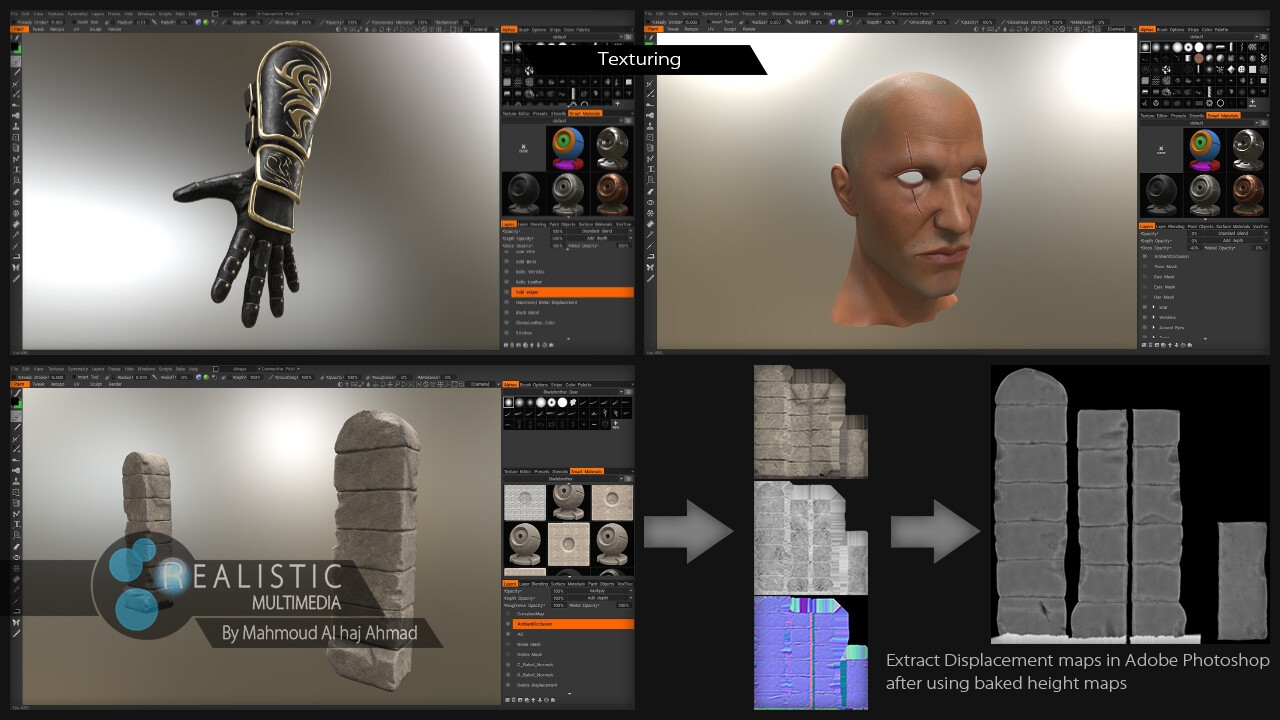Click the butterfly-shaped tool in the stone window
This screenshot has width=1280, height=720.
tap(16, 622)
